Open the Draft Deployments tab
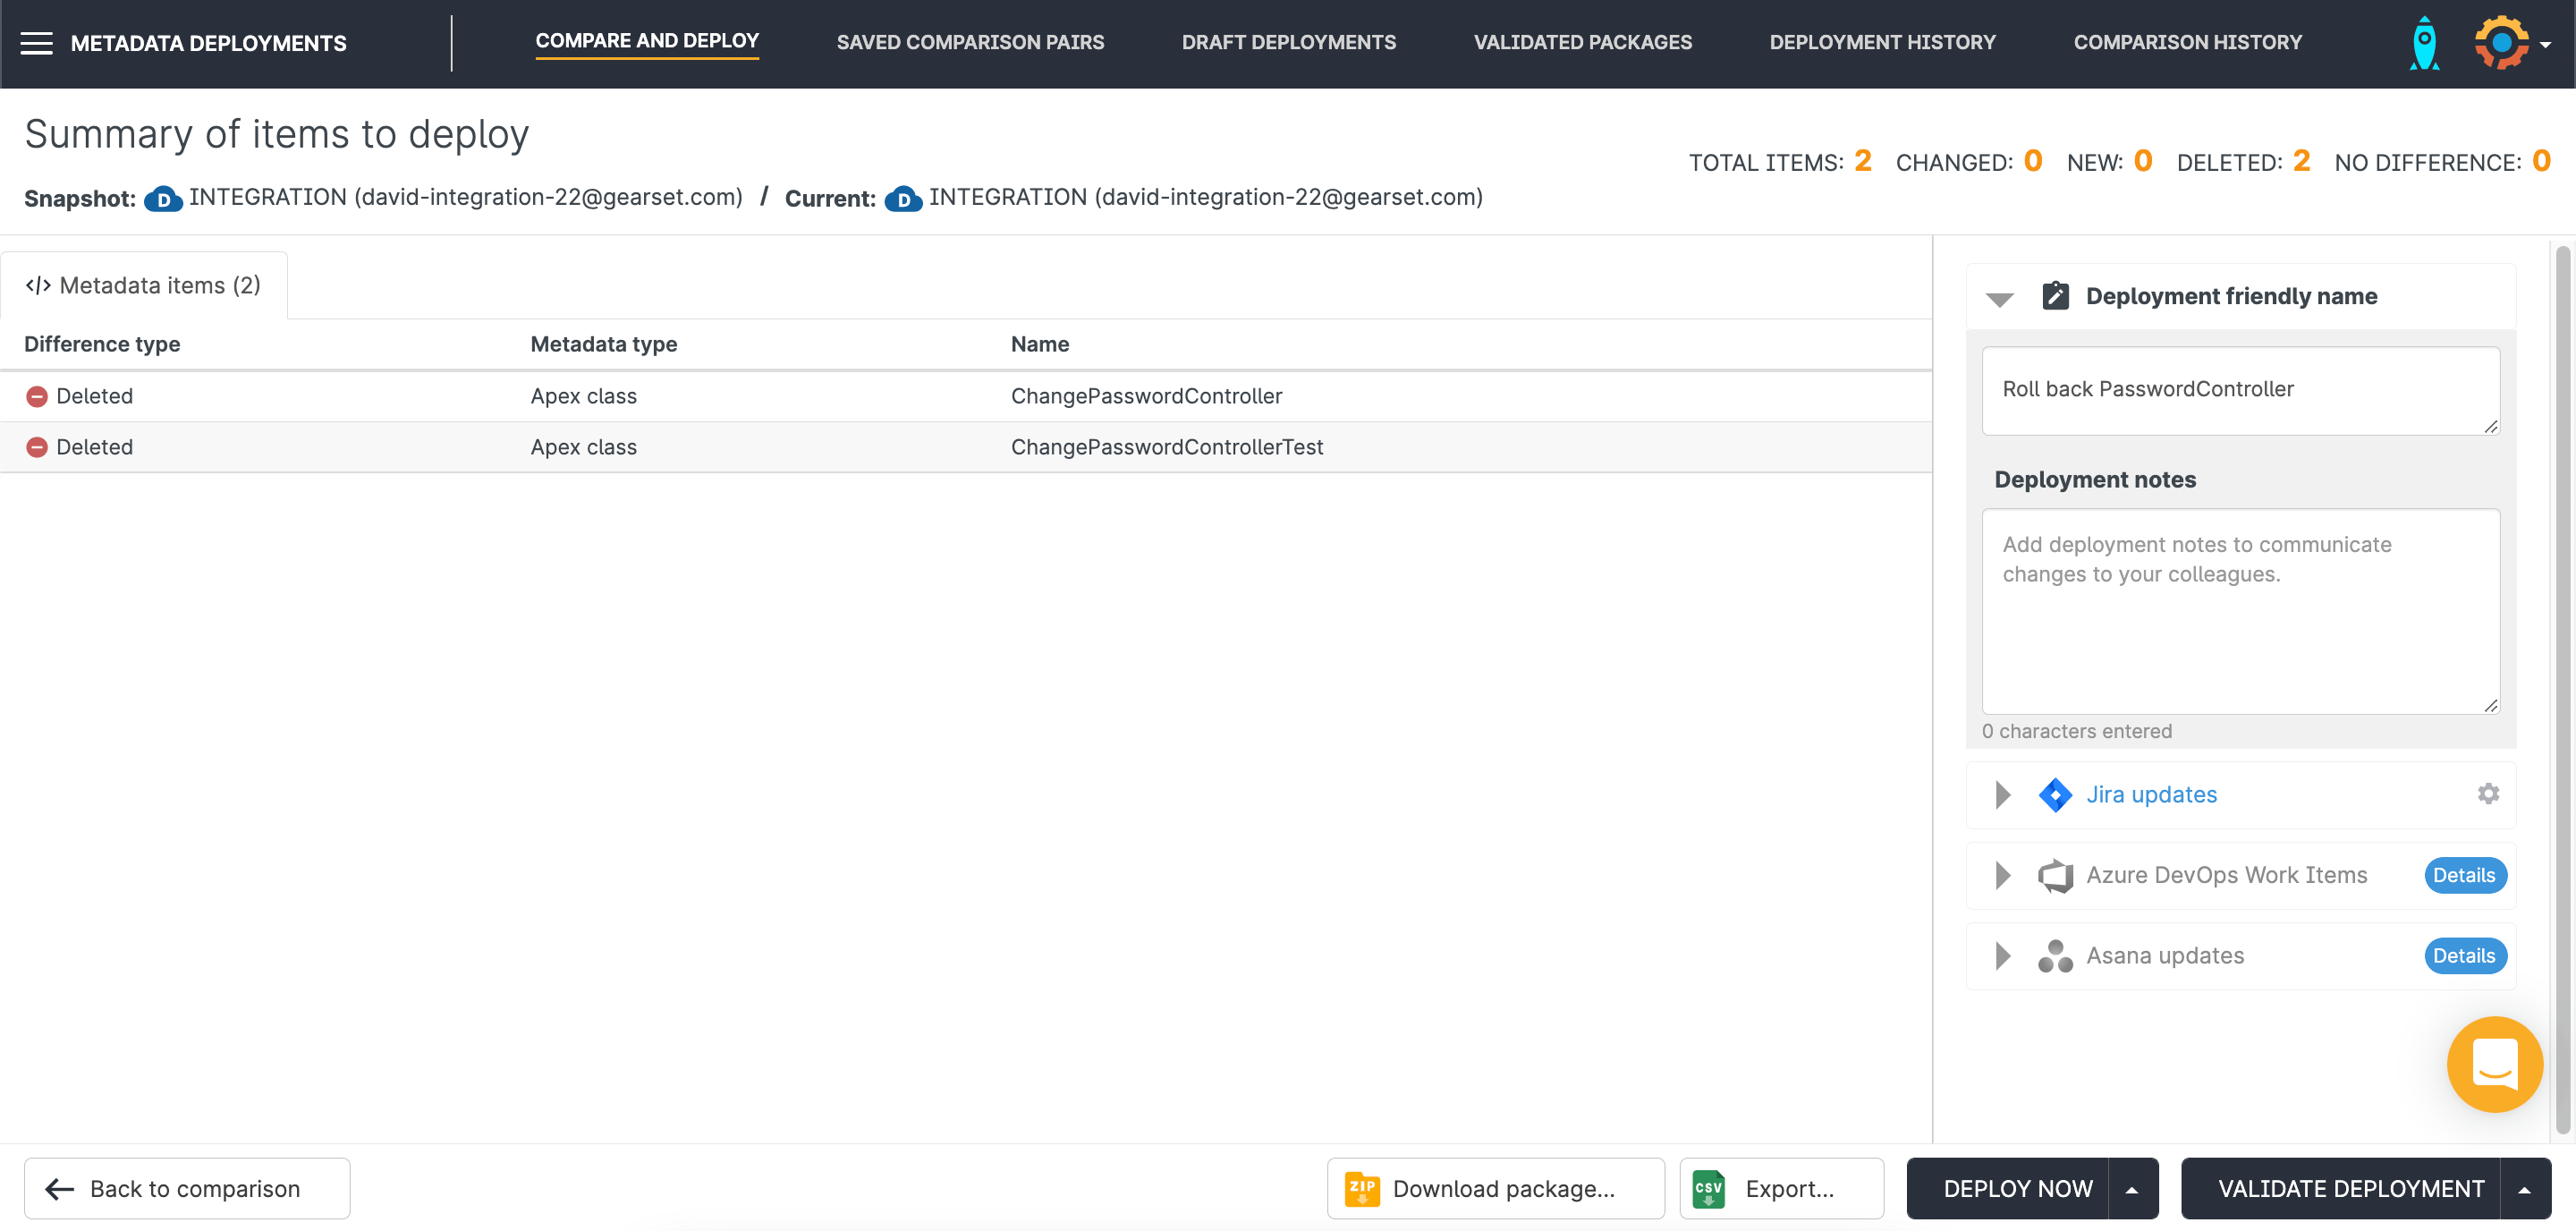This screenshot has width=2576, height=1231. pos(1288,42)
